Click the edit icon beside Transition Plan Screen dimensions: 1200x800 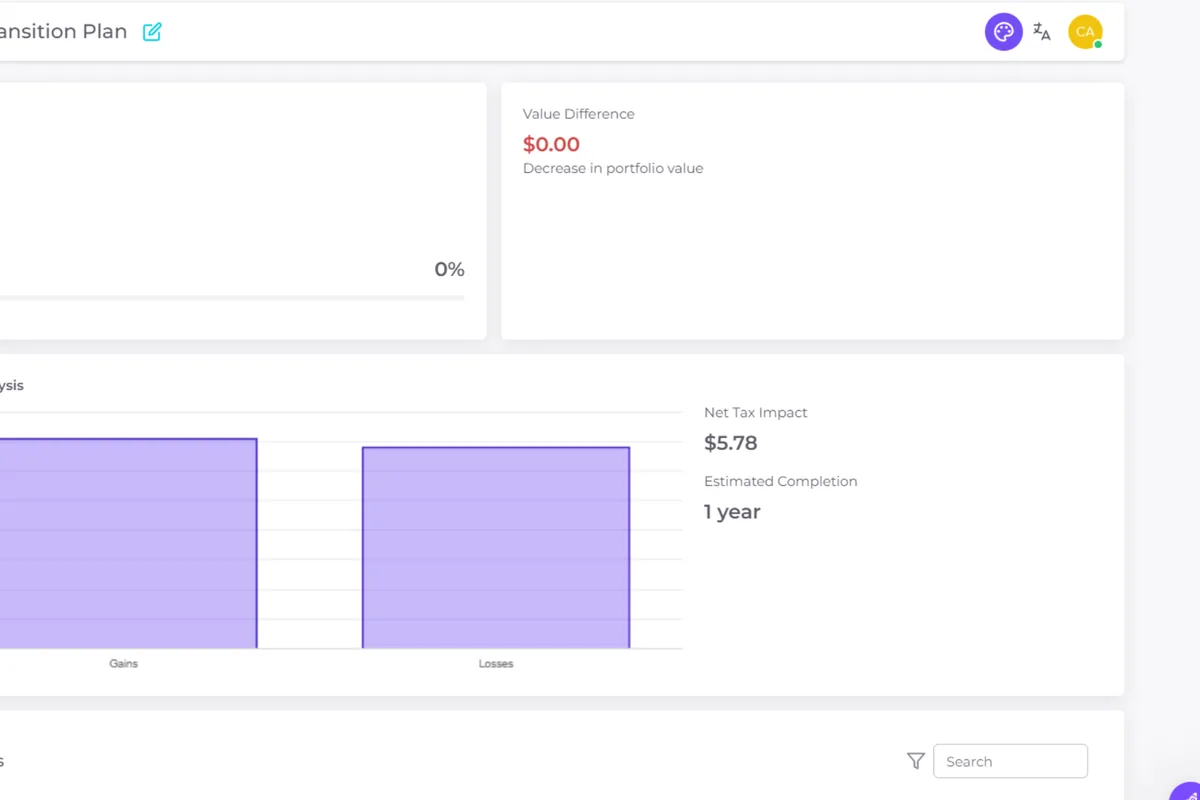(152, 32)
